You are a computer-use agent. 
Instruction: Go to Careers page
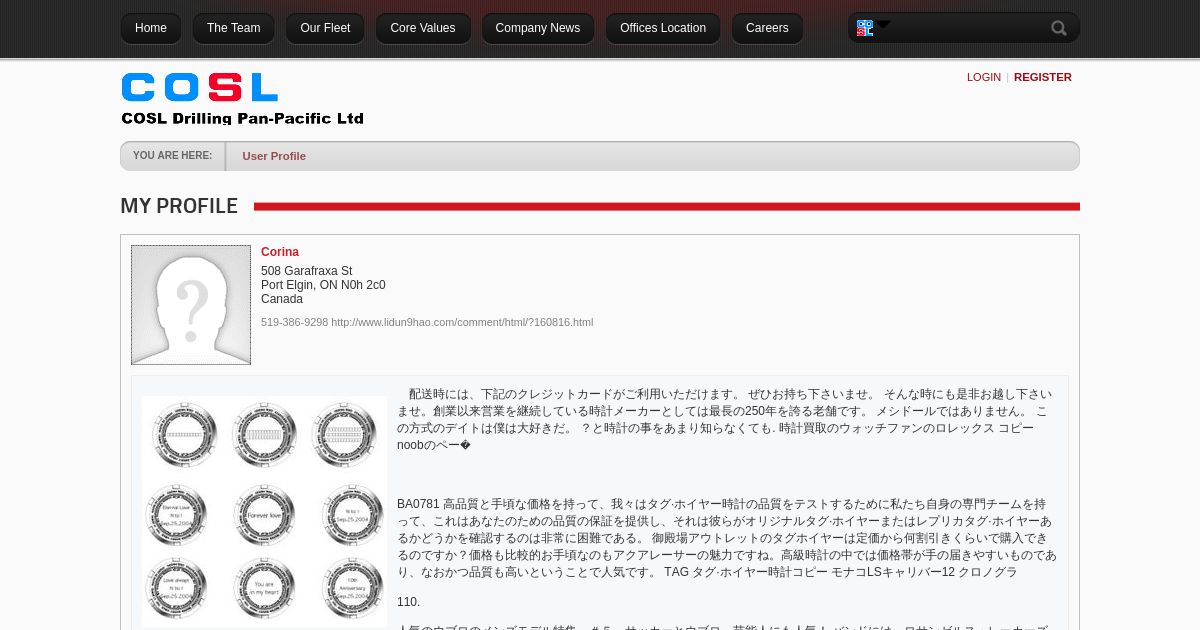point(767,28)
